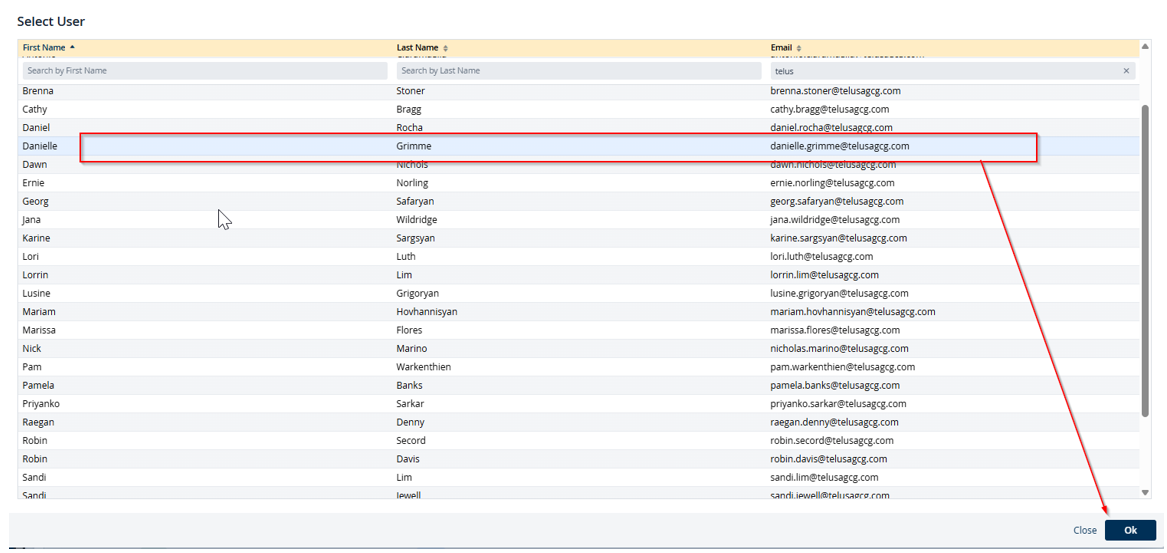Click the First Name ascending sort arrow
The image size is (1167, 553).
coord(72,48)
